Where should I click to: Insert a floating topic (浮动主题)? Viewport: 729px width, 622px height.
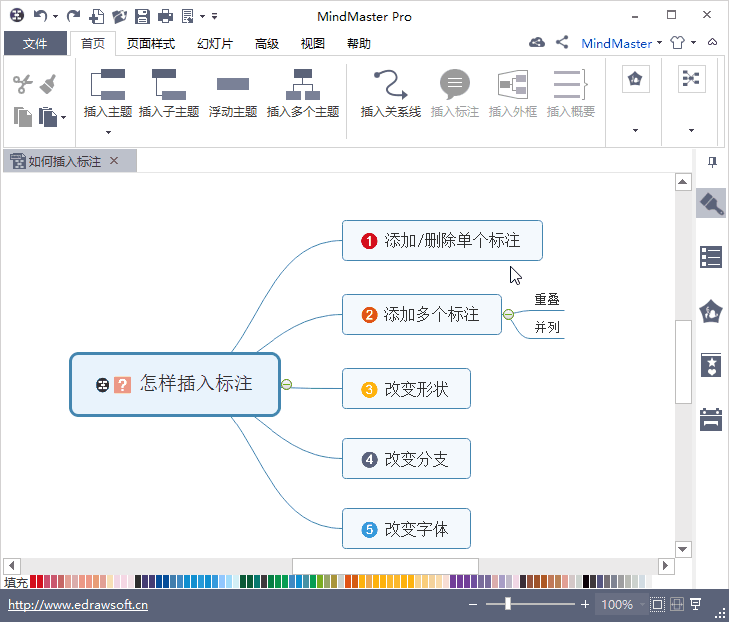(233, 83)
